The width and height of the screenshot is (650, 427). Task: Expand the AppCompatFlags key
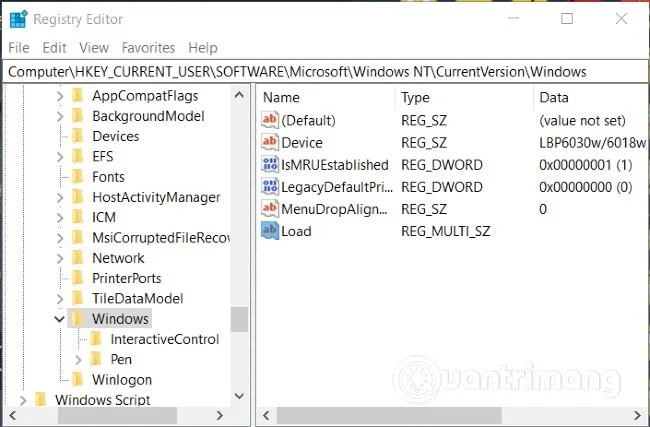coord(60,96)
